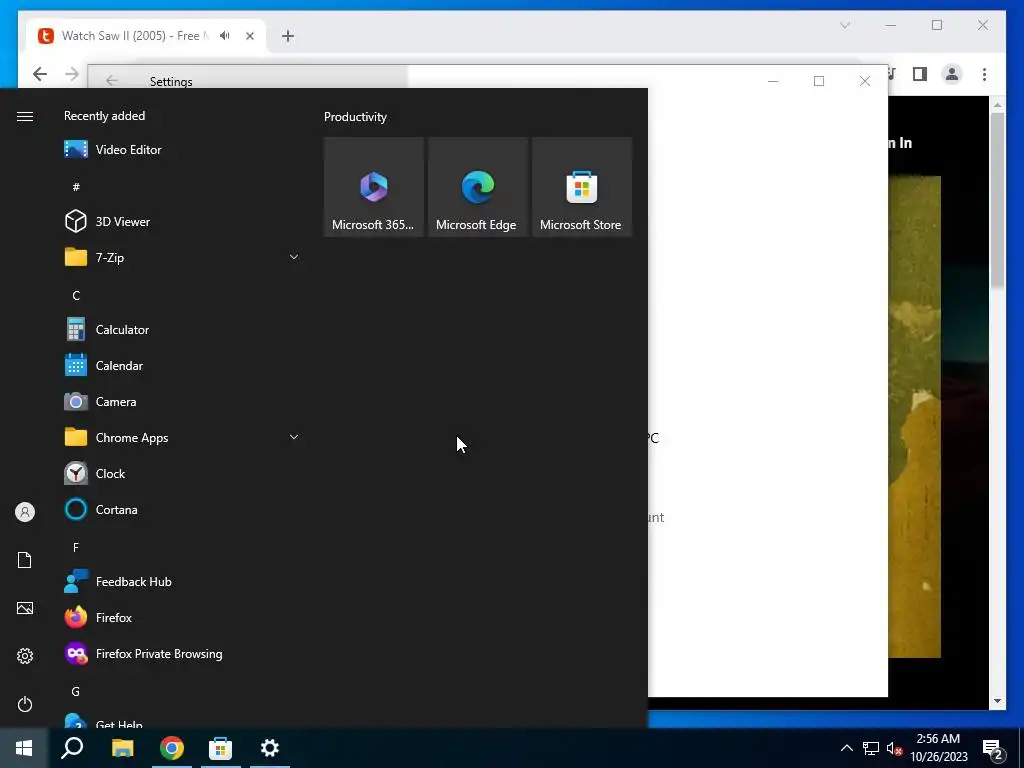Open taskbar Search
The image size is (1024, 768).
coord(72,748)
